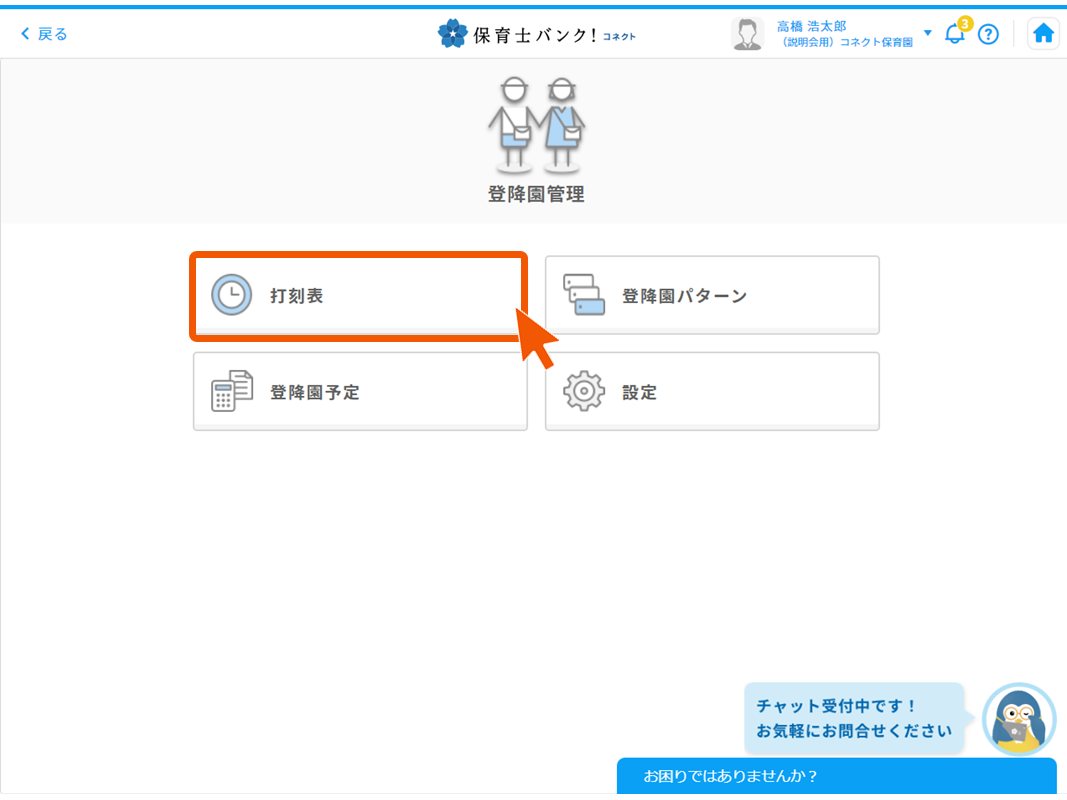Click the チャット受付中です chat bubble
Image resolution: width=1067 pixels, height=800 pixels.
[853, 718]
